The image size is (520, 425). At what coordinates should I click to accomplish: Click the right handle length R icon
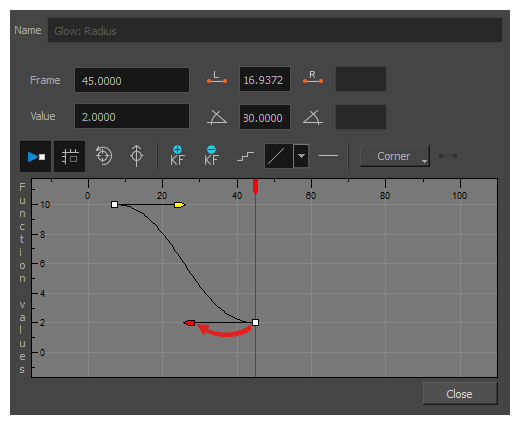[x=313, y=78]
